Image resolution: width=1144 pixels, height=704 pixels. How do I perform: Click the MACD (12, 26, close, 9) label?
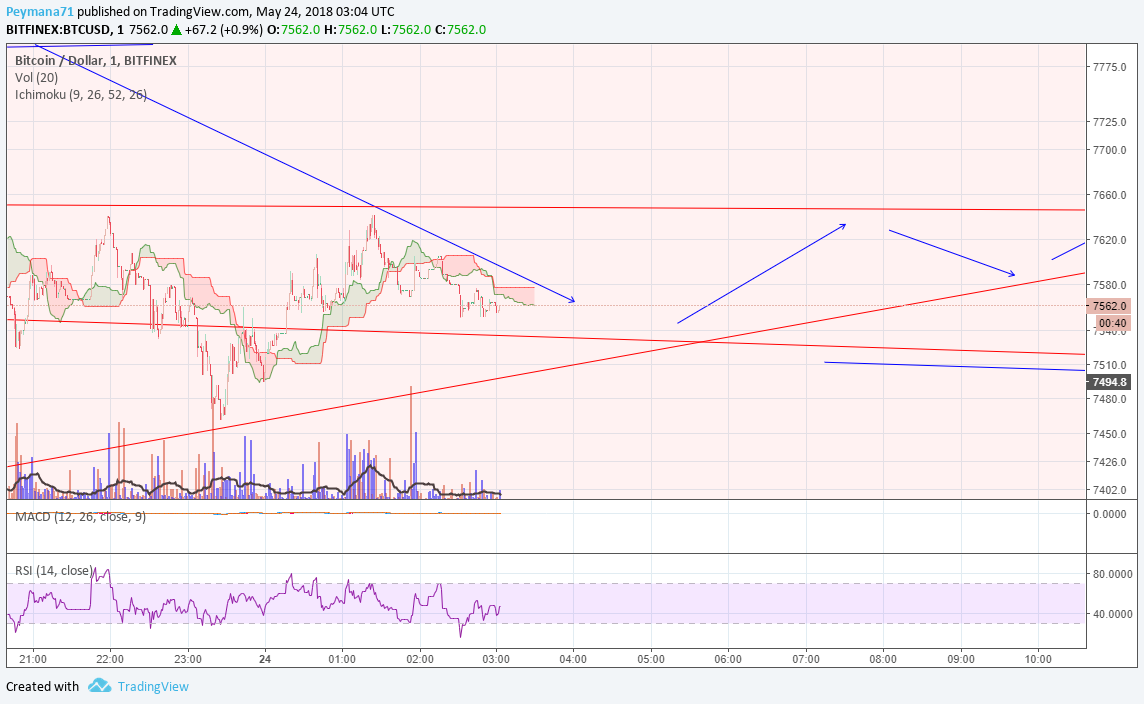(x=80, y=517)
